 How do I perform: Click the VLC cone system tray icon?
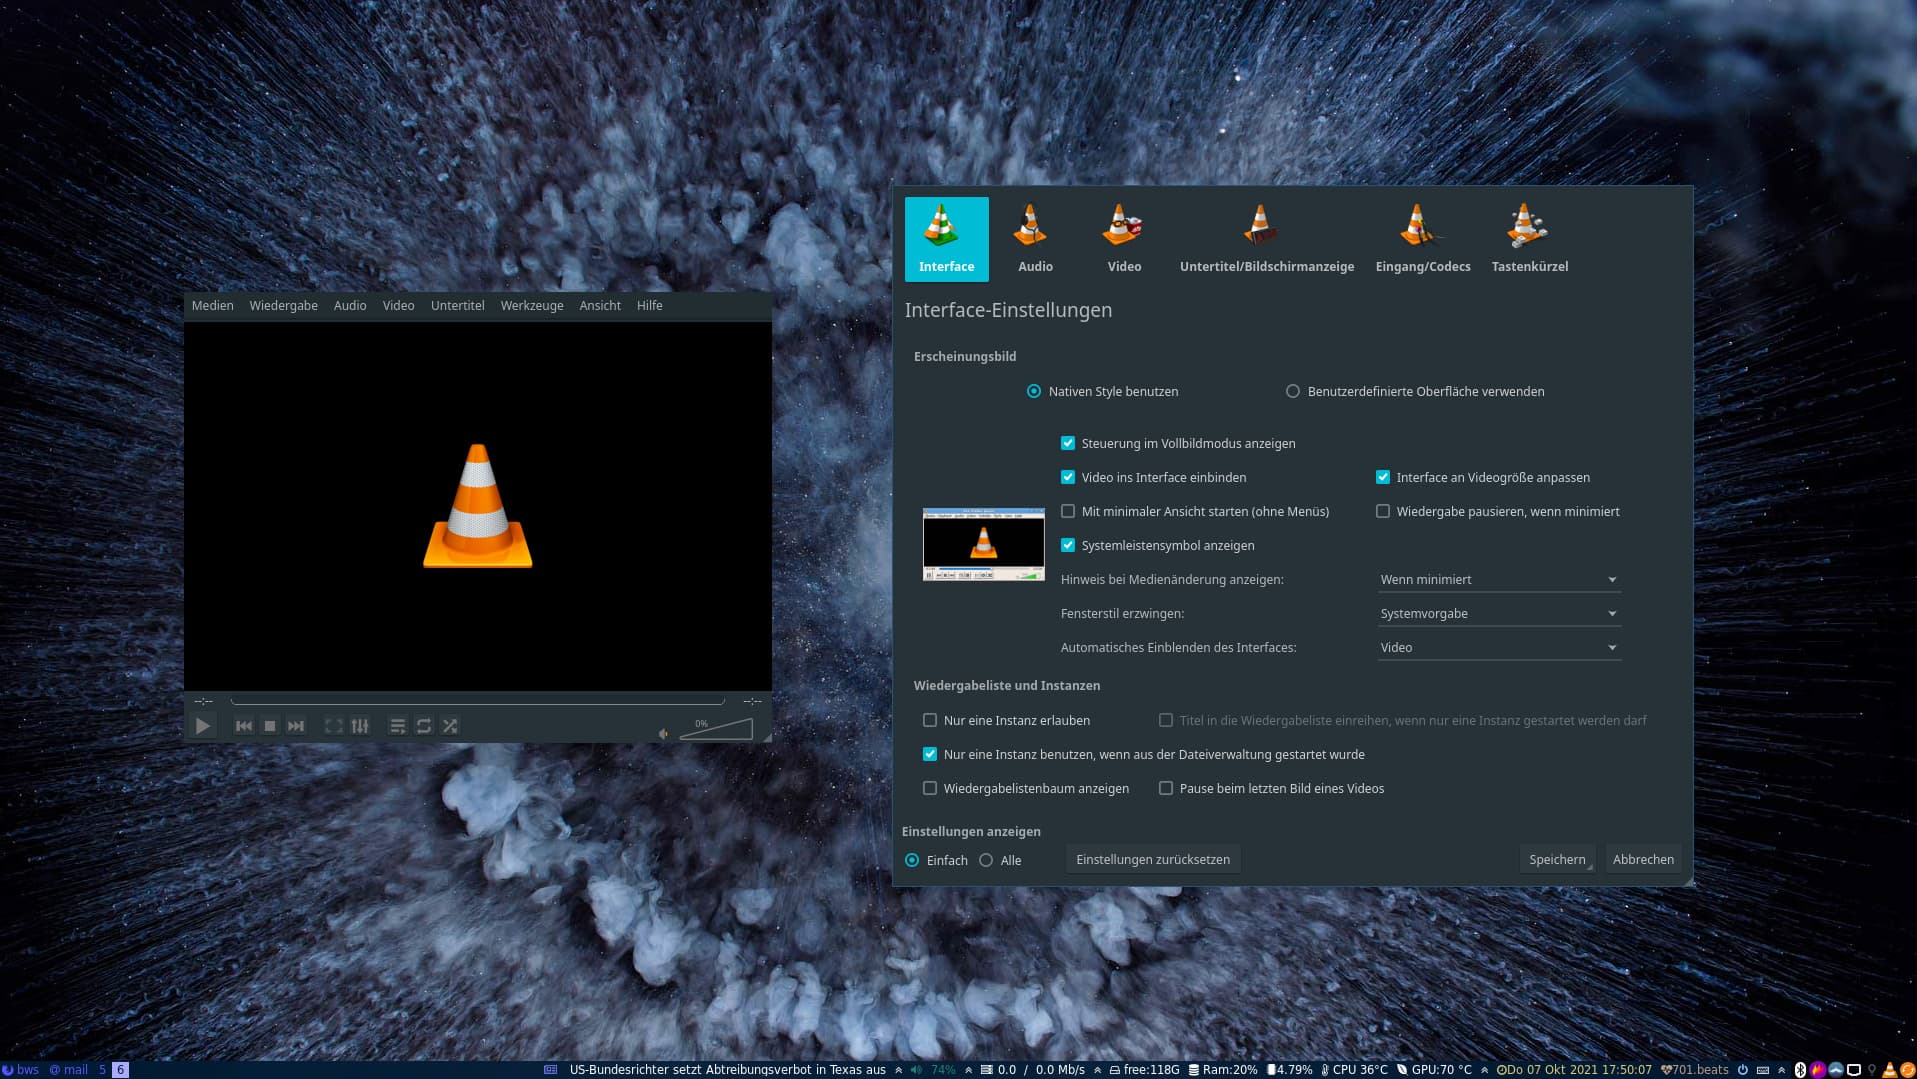pos(1889,1070)
